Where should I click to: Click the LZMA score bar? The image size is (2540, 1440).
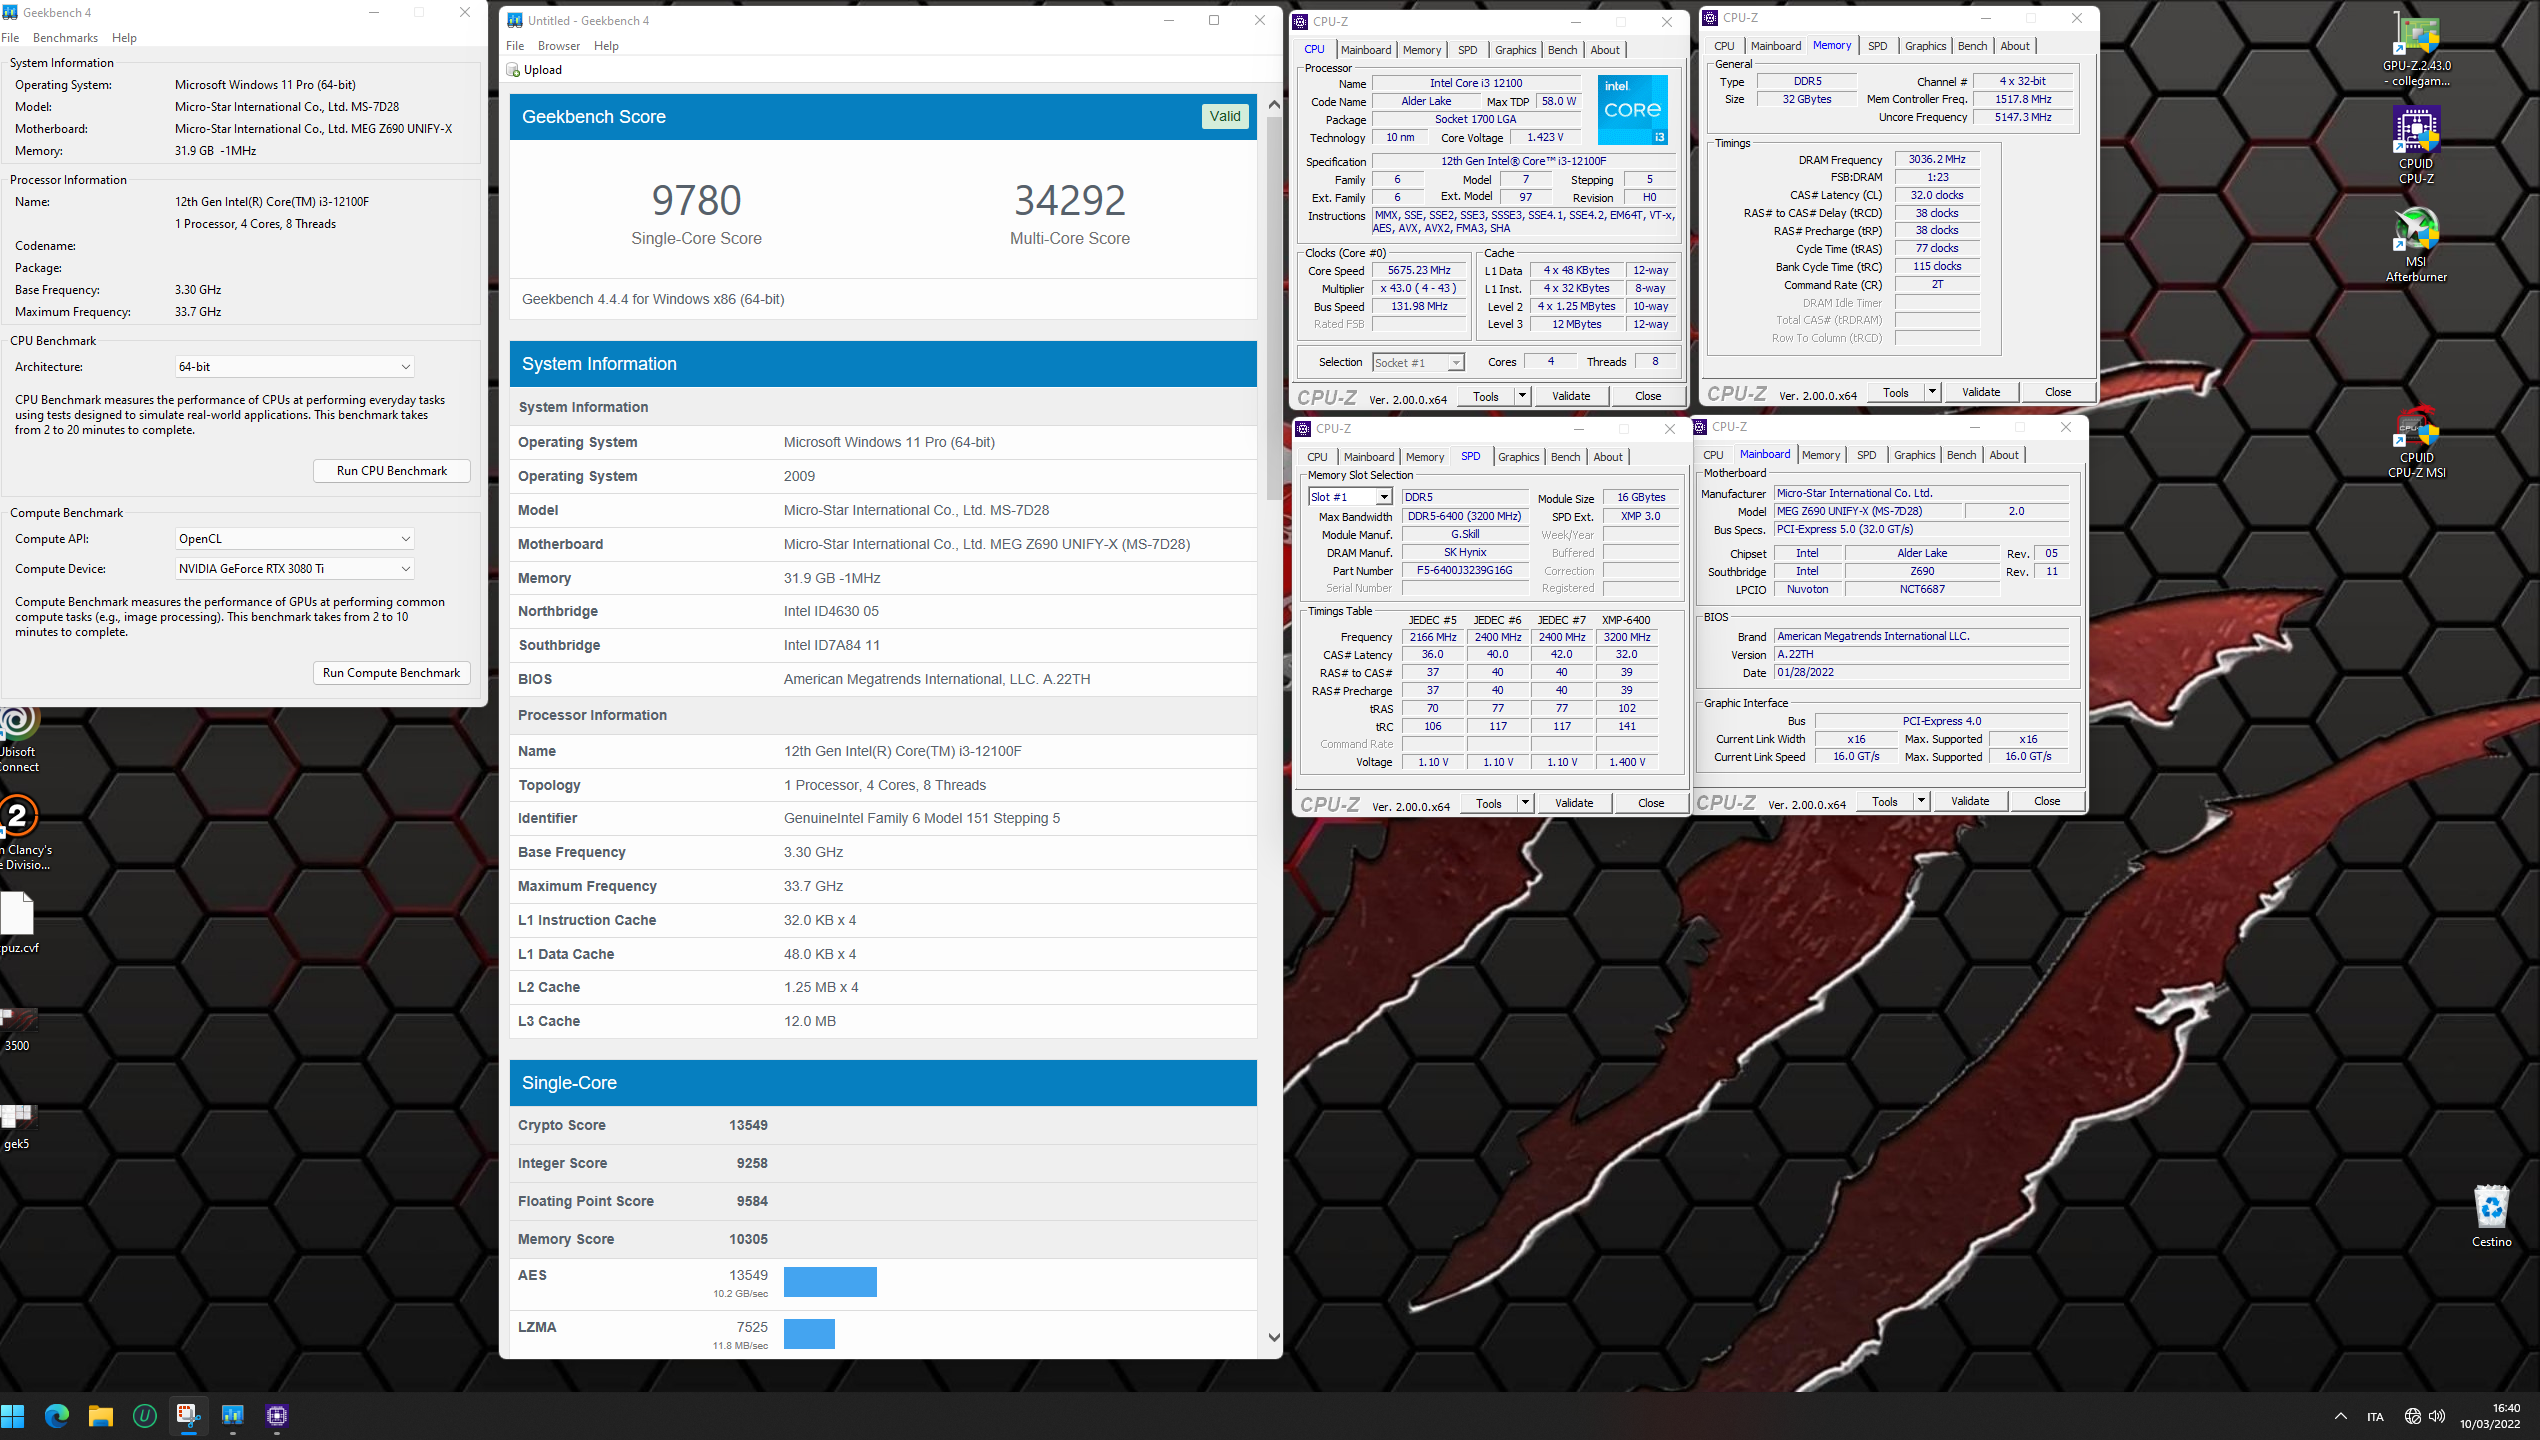point(809,1334)
